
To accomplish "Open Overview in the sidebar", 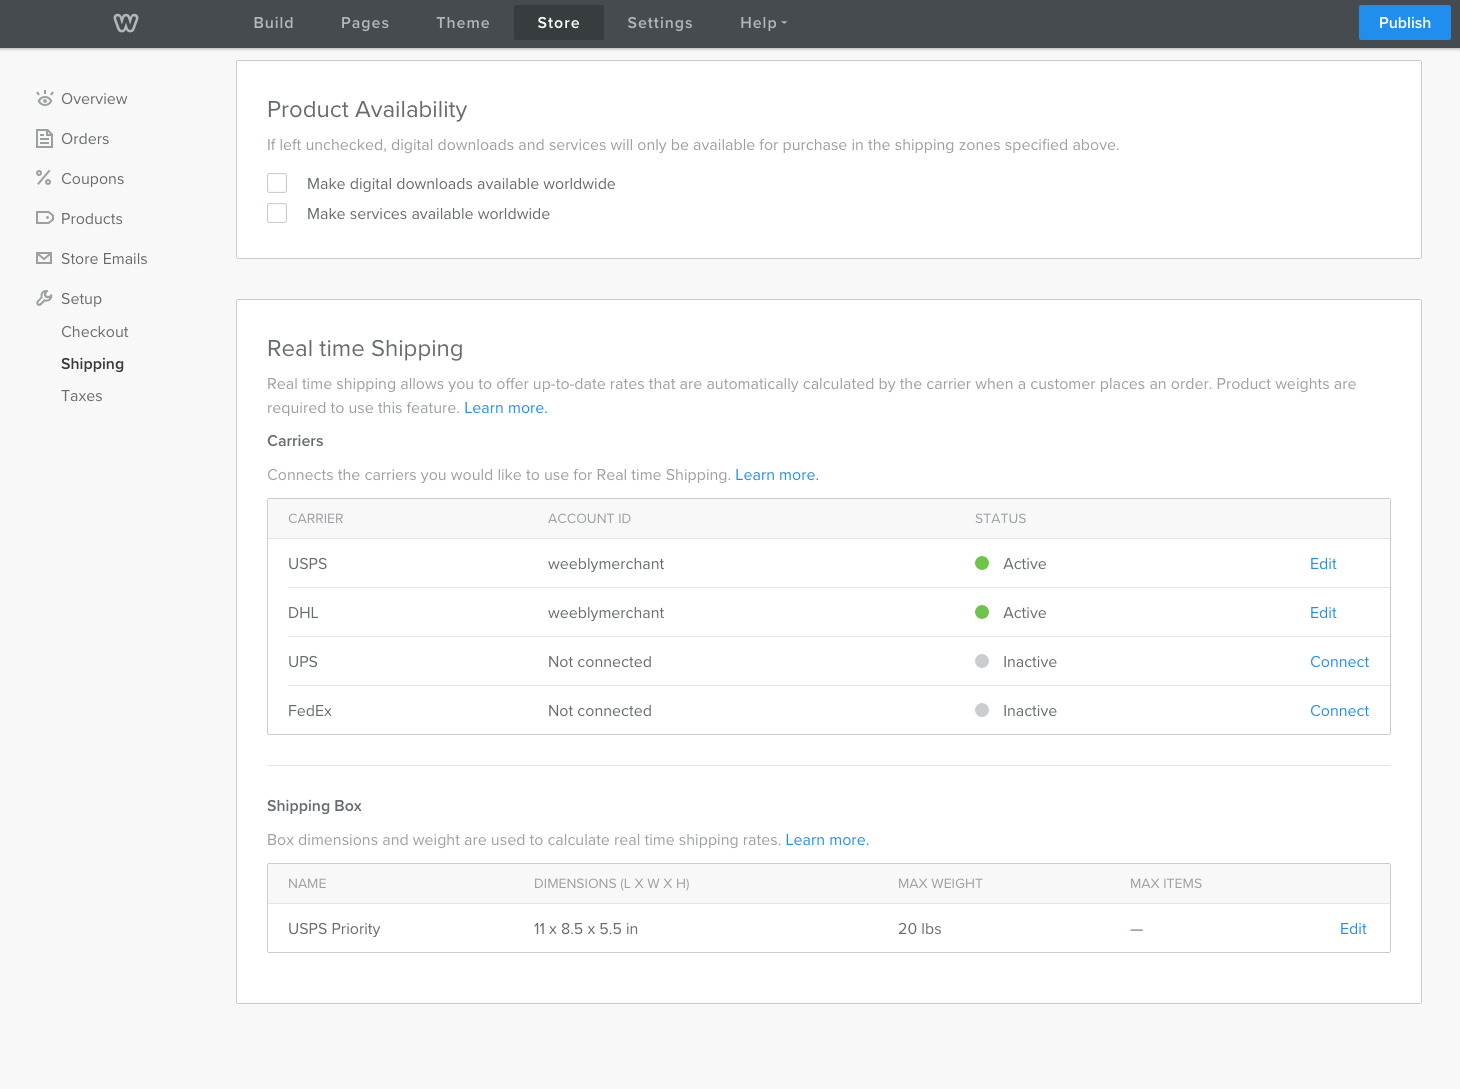I will click(94, 98).
